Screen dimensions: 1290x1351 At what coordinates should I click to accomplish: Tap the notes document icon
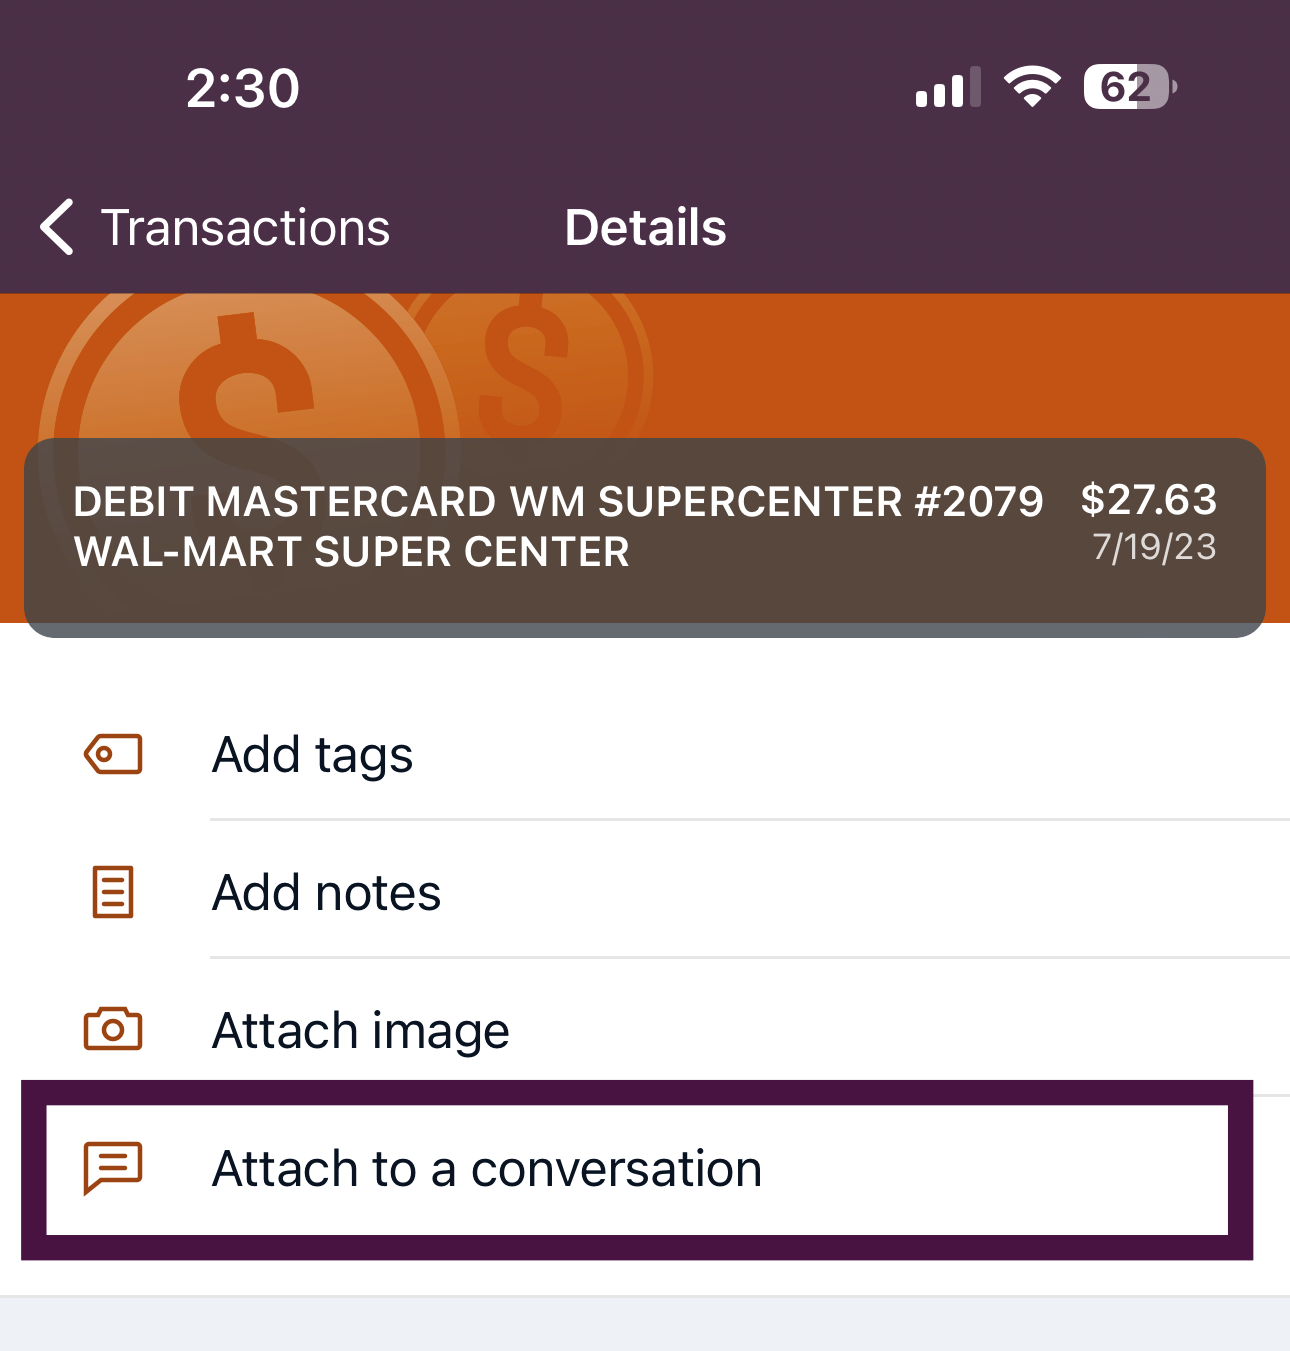click(113, 892)
